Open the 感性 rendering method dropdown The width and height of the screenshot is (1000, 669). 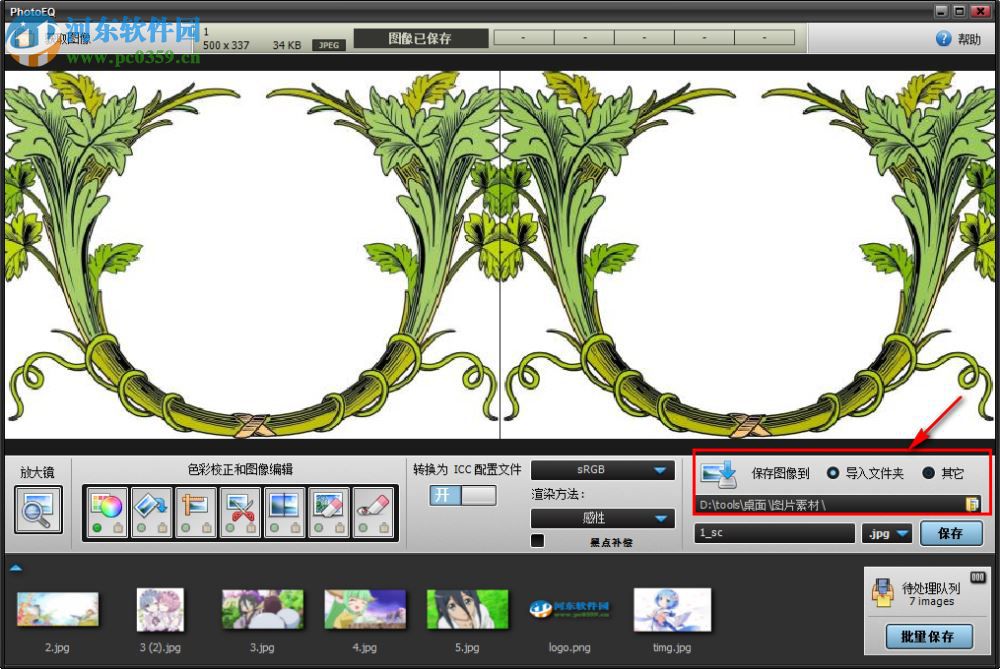tap(602, 518)
